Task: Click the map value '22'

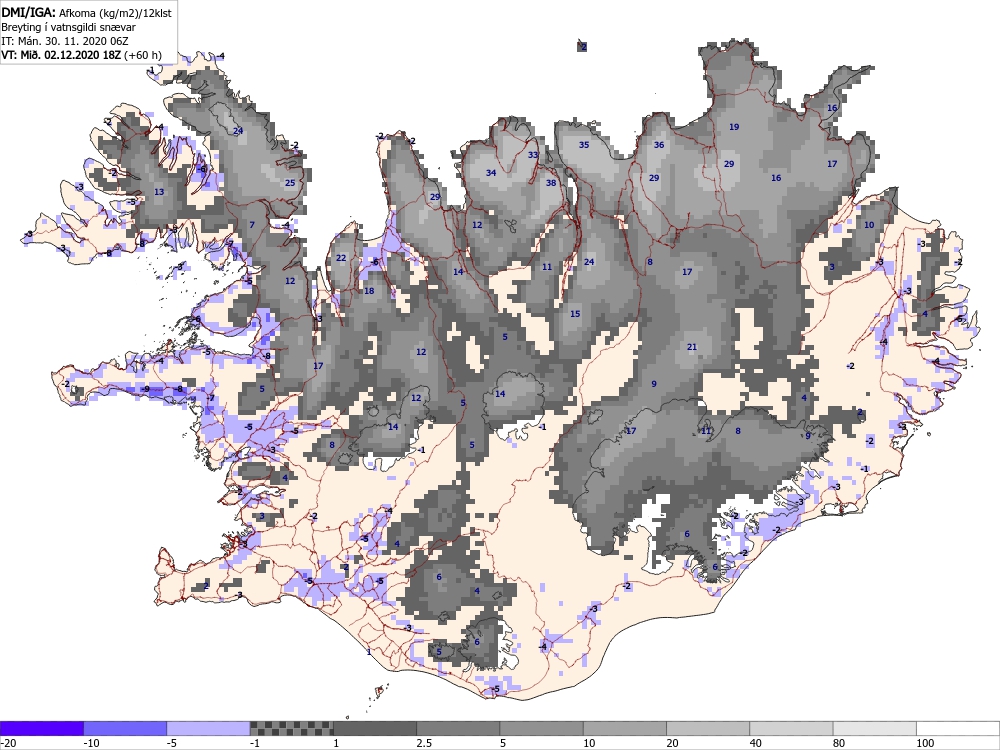Action: pyautogui.click(x=341, y=258)
